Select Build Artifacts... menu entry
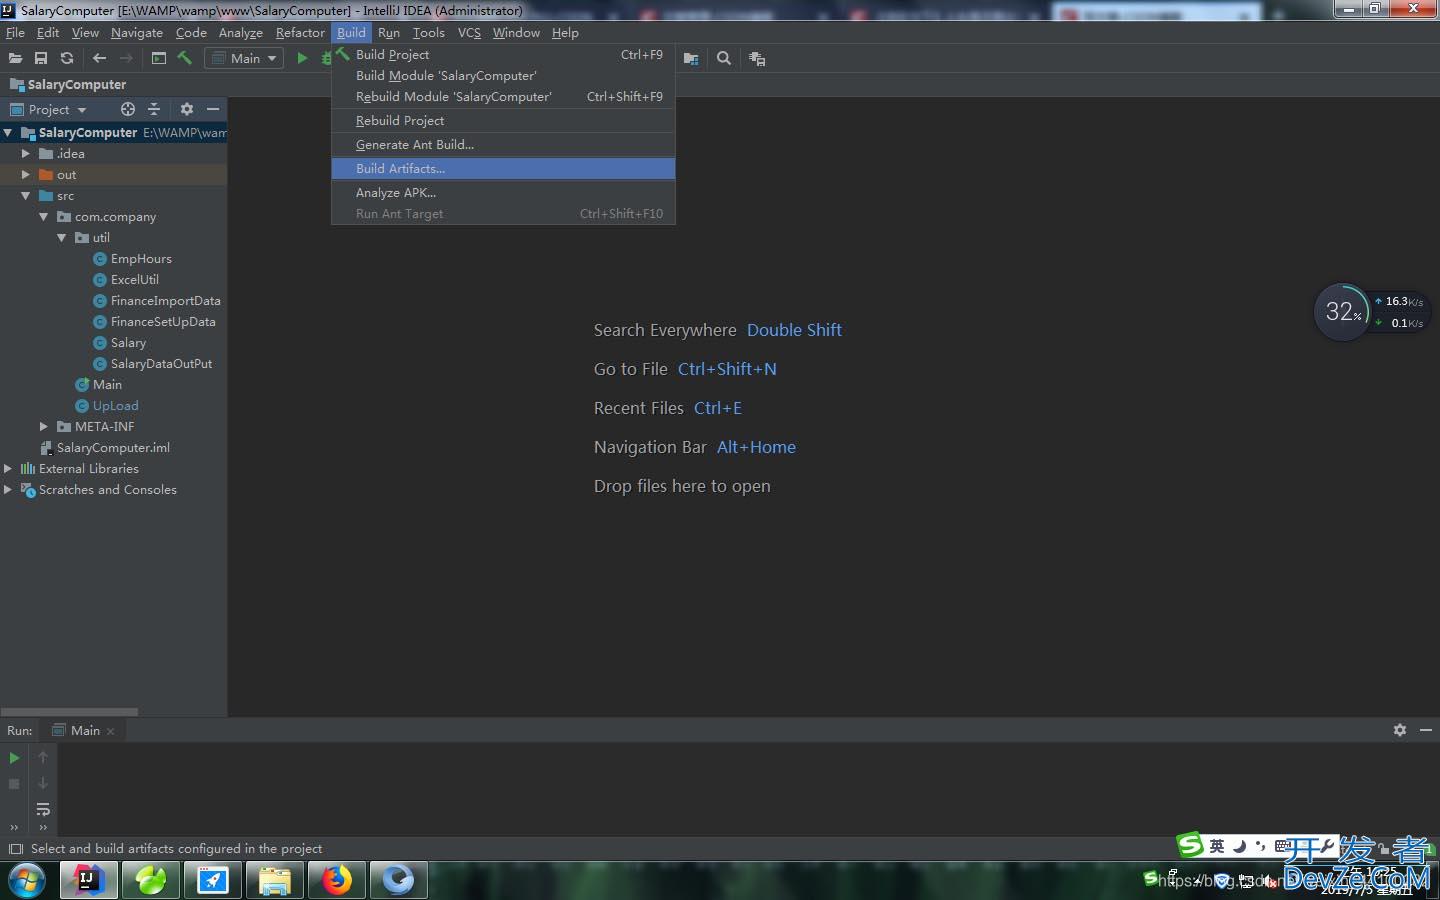 click(x=503, y=168)
